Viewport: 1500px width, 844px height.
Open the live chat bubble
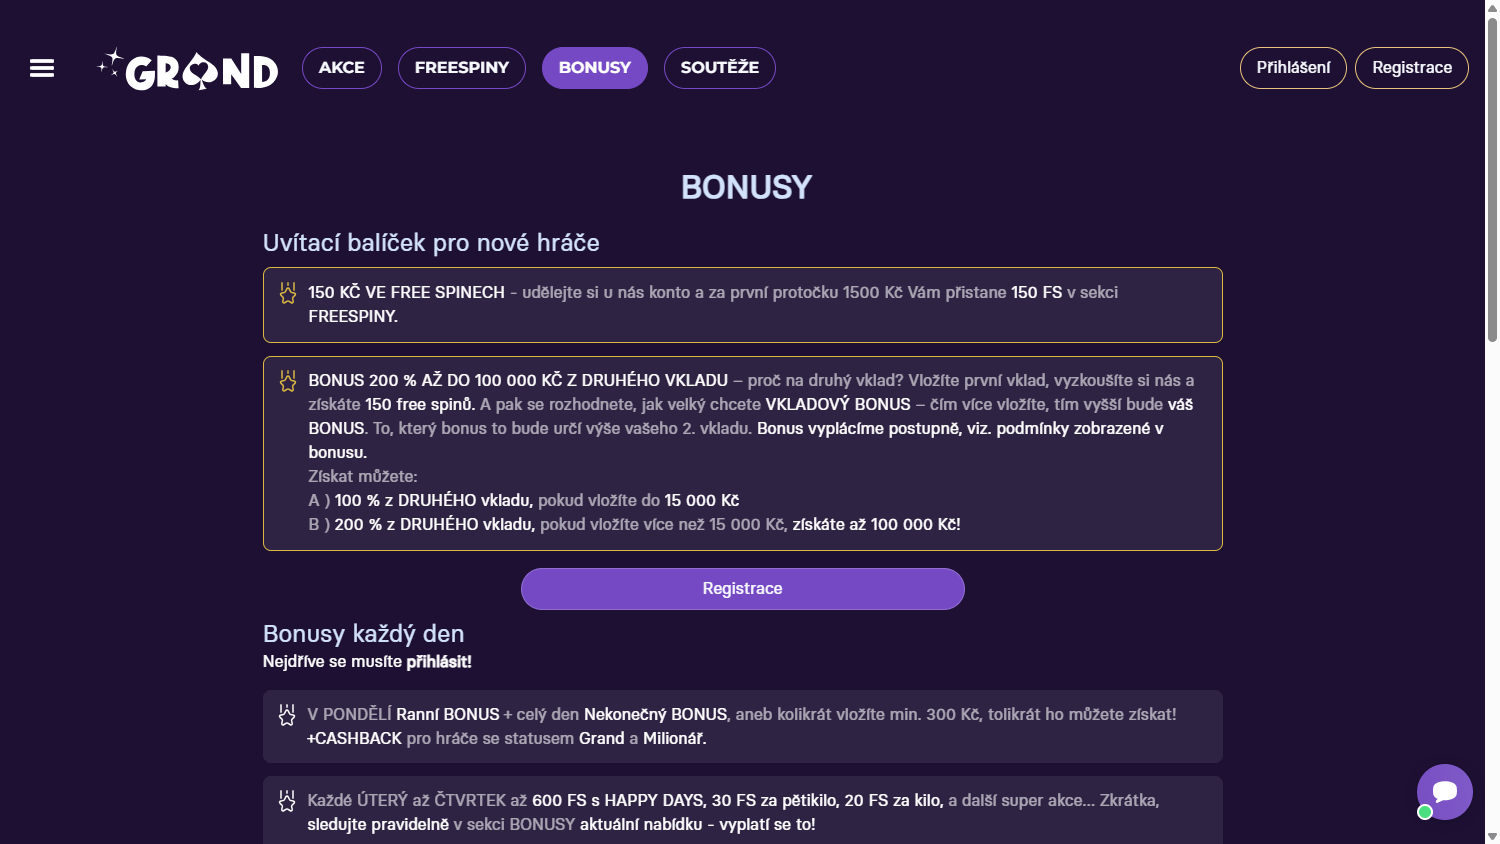point(1444,792)
